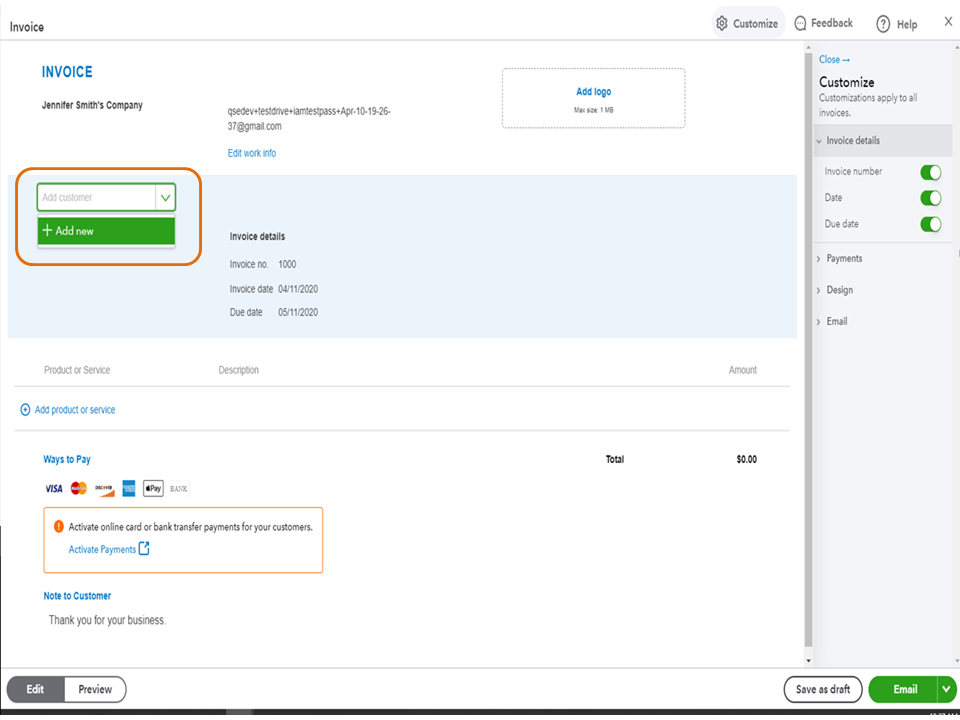This screenshot has width=960, height=720.
Task: Click the scrollbar up arrow
Action: click(x=808, y=47)
